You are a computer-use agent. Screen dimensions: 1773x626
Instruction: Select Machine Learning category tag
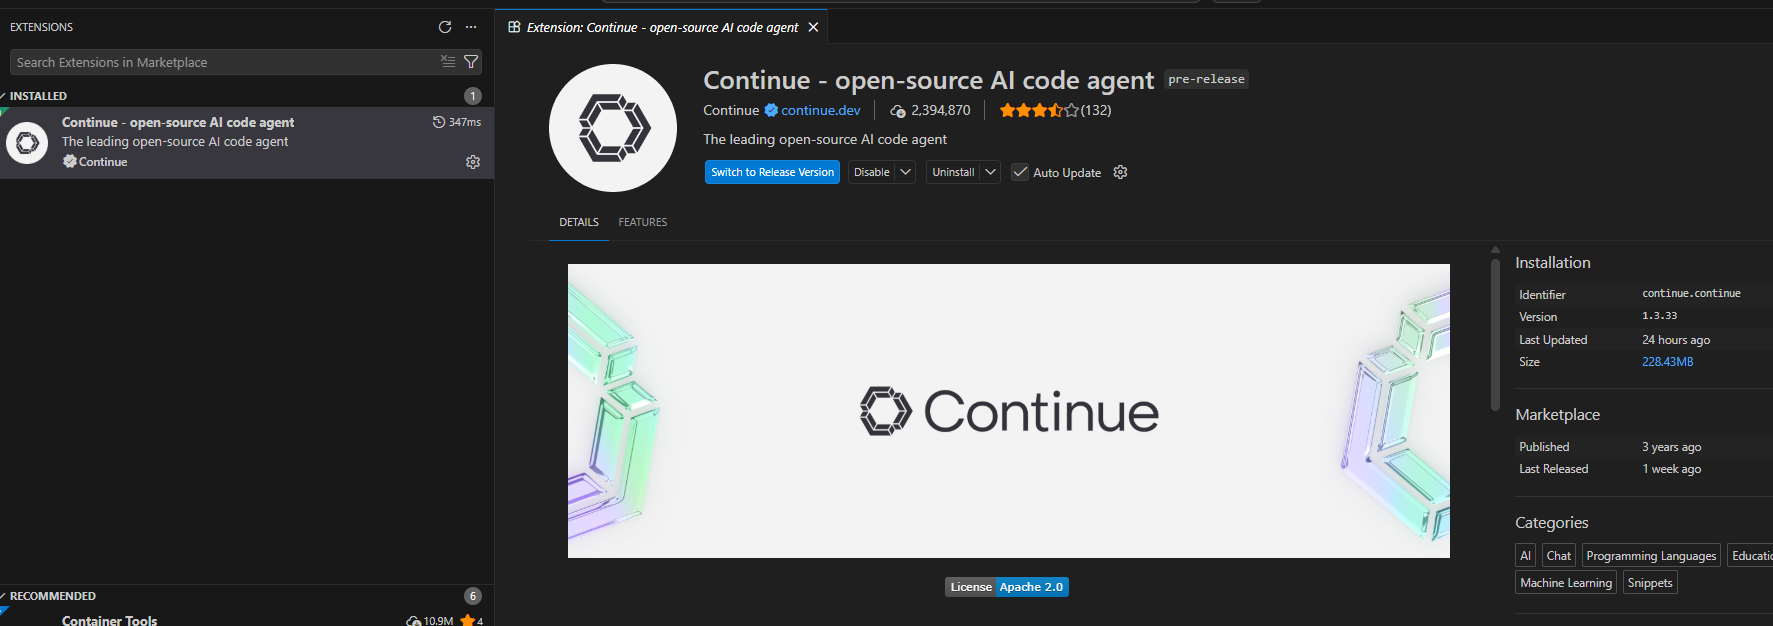tap(1566, 583)
